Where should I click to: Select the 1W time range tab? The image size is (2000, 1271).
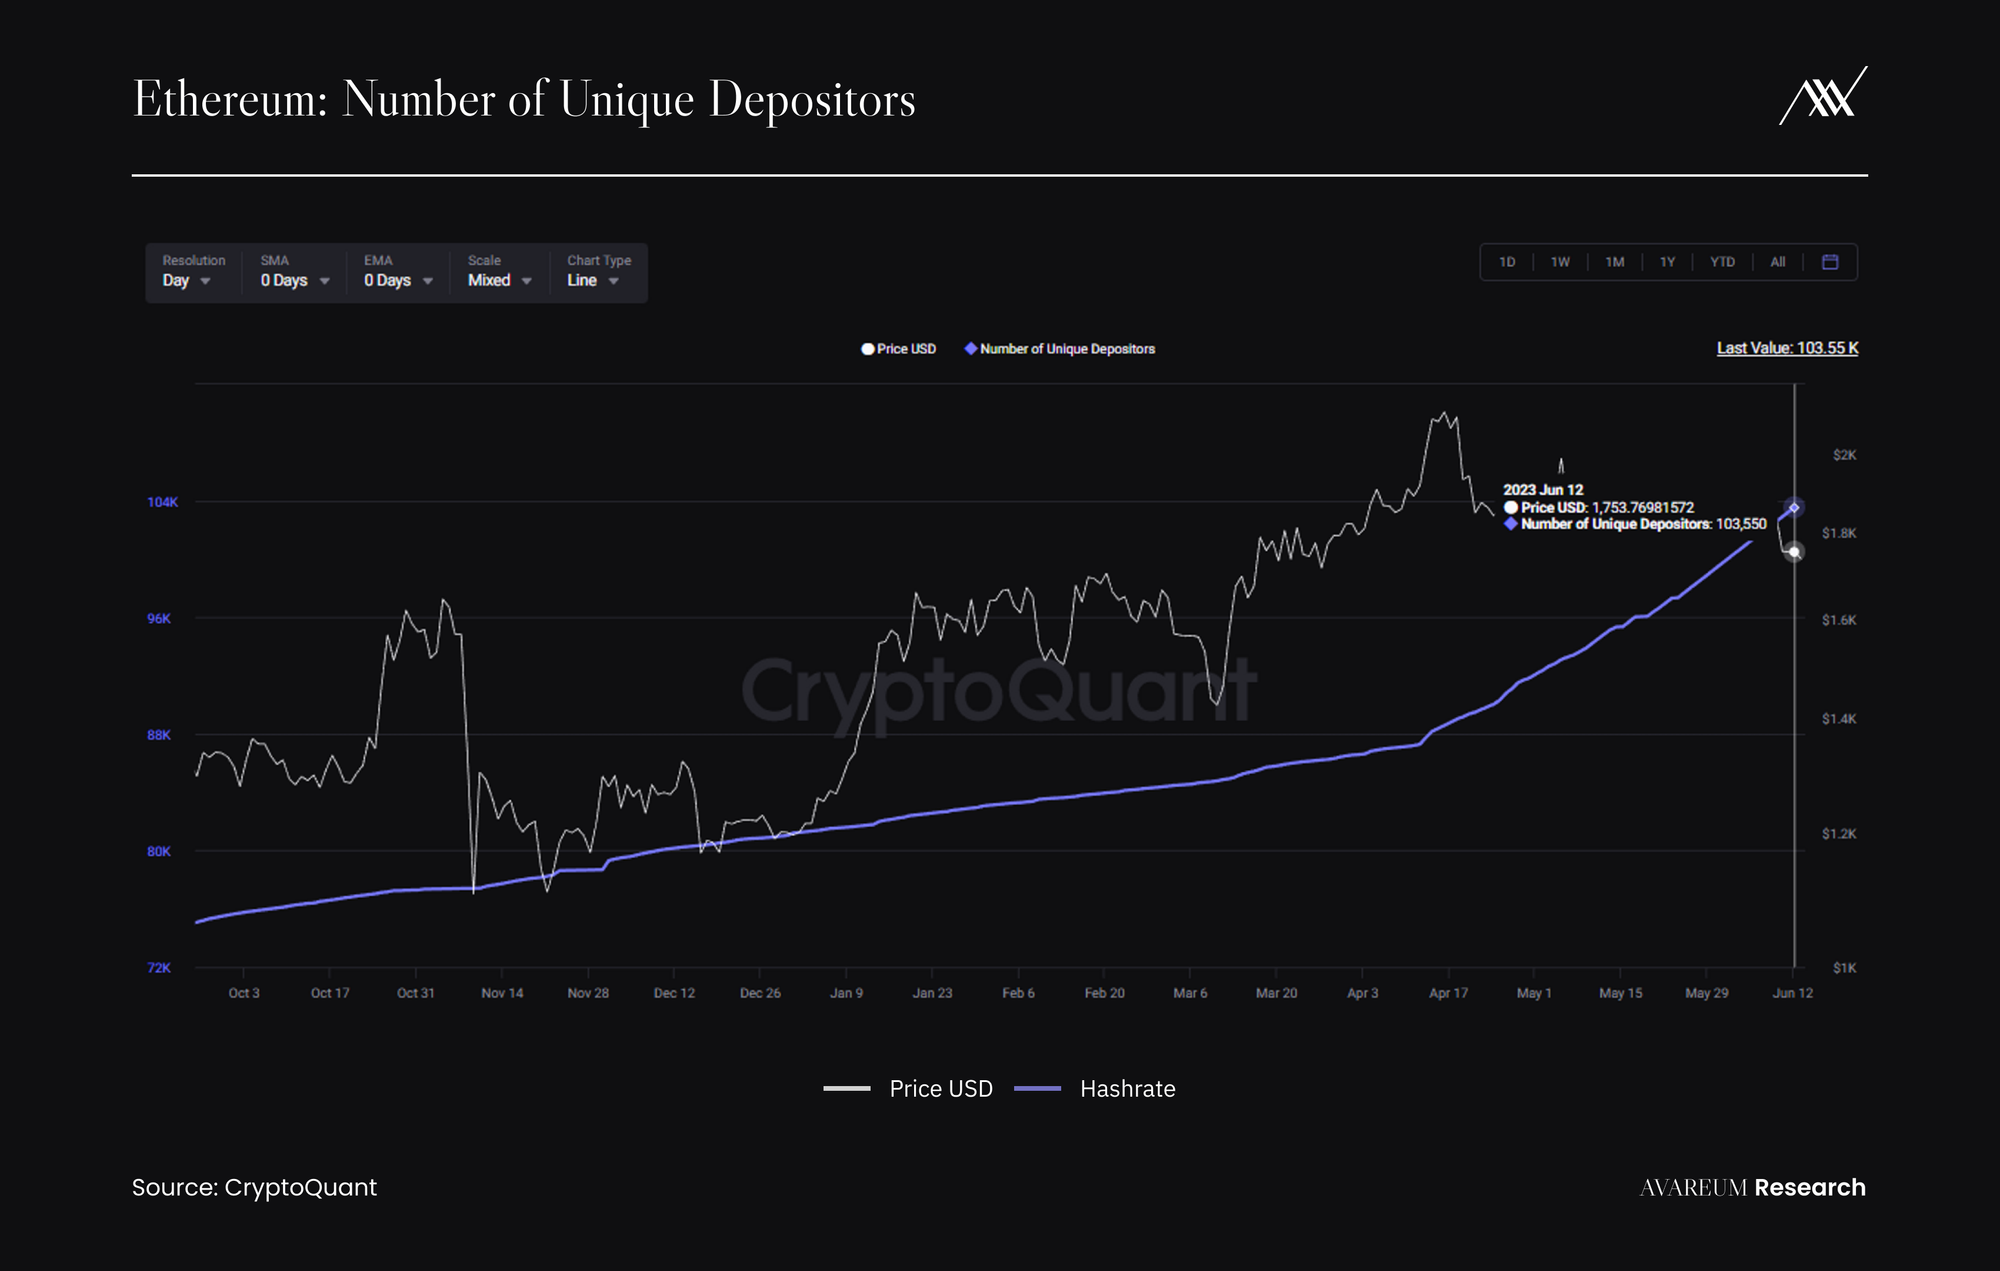coord(1560,262)
